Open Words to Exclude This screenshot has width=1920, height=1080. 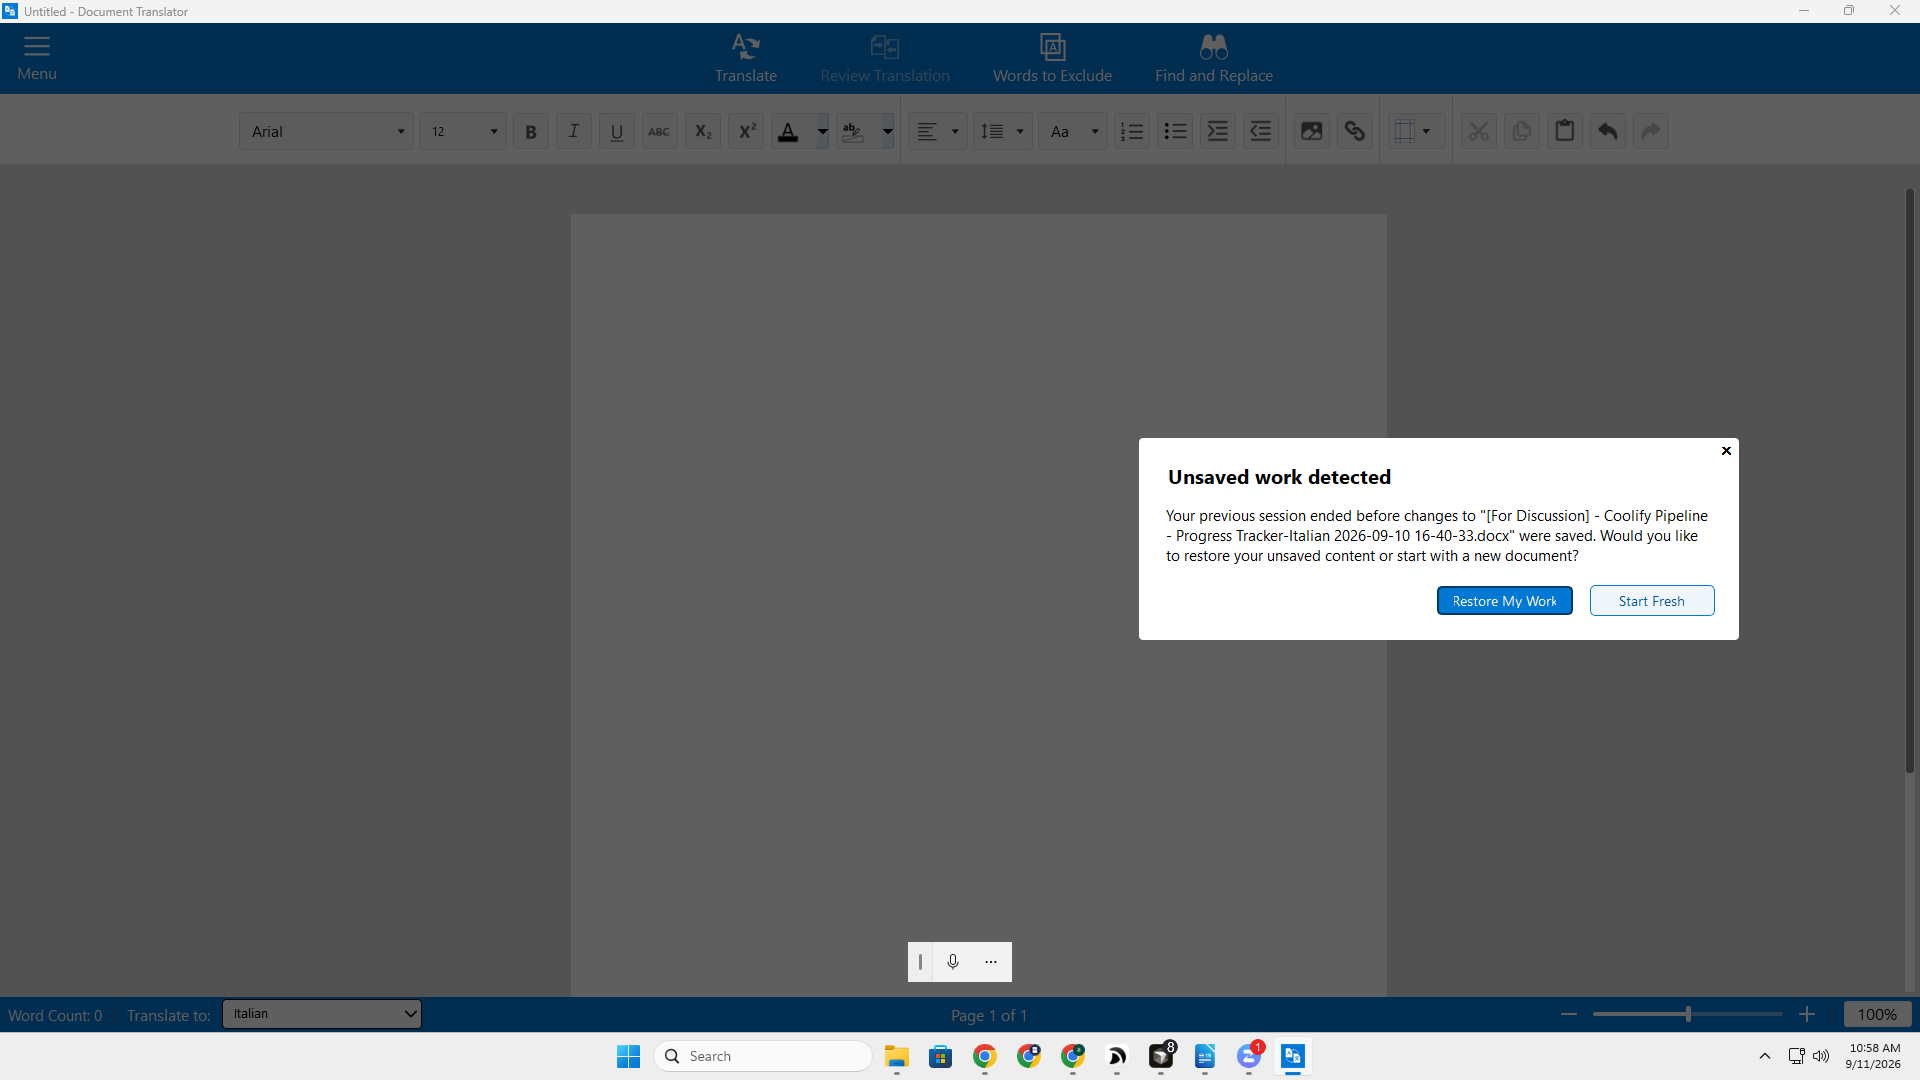click(x=1052, y=58)
